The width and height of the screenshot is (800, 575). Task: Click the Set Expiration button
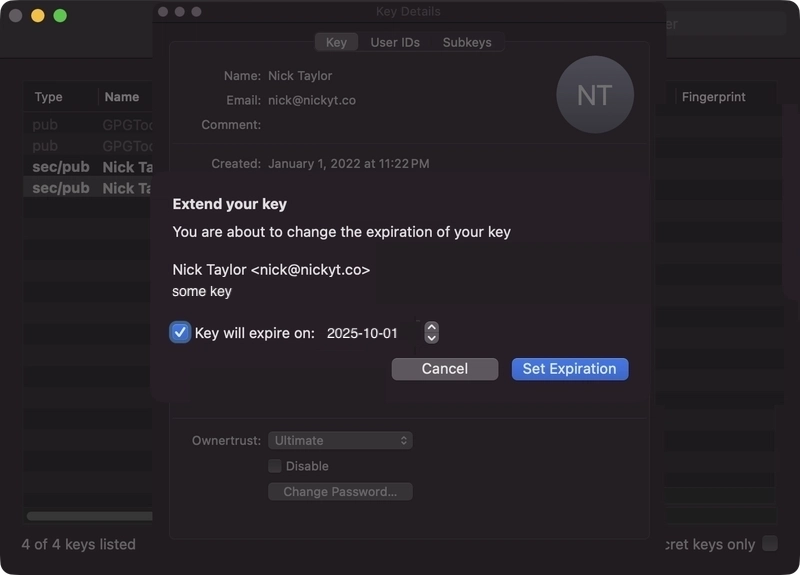570,369
